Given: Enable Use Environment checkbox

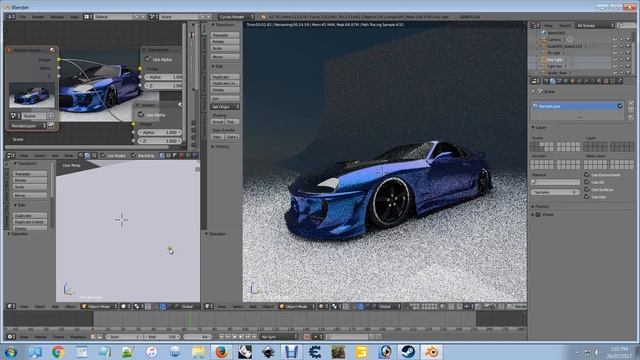Looking at the screenshot, I should click(x=587, y=175).
